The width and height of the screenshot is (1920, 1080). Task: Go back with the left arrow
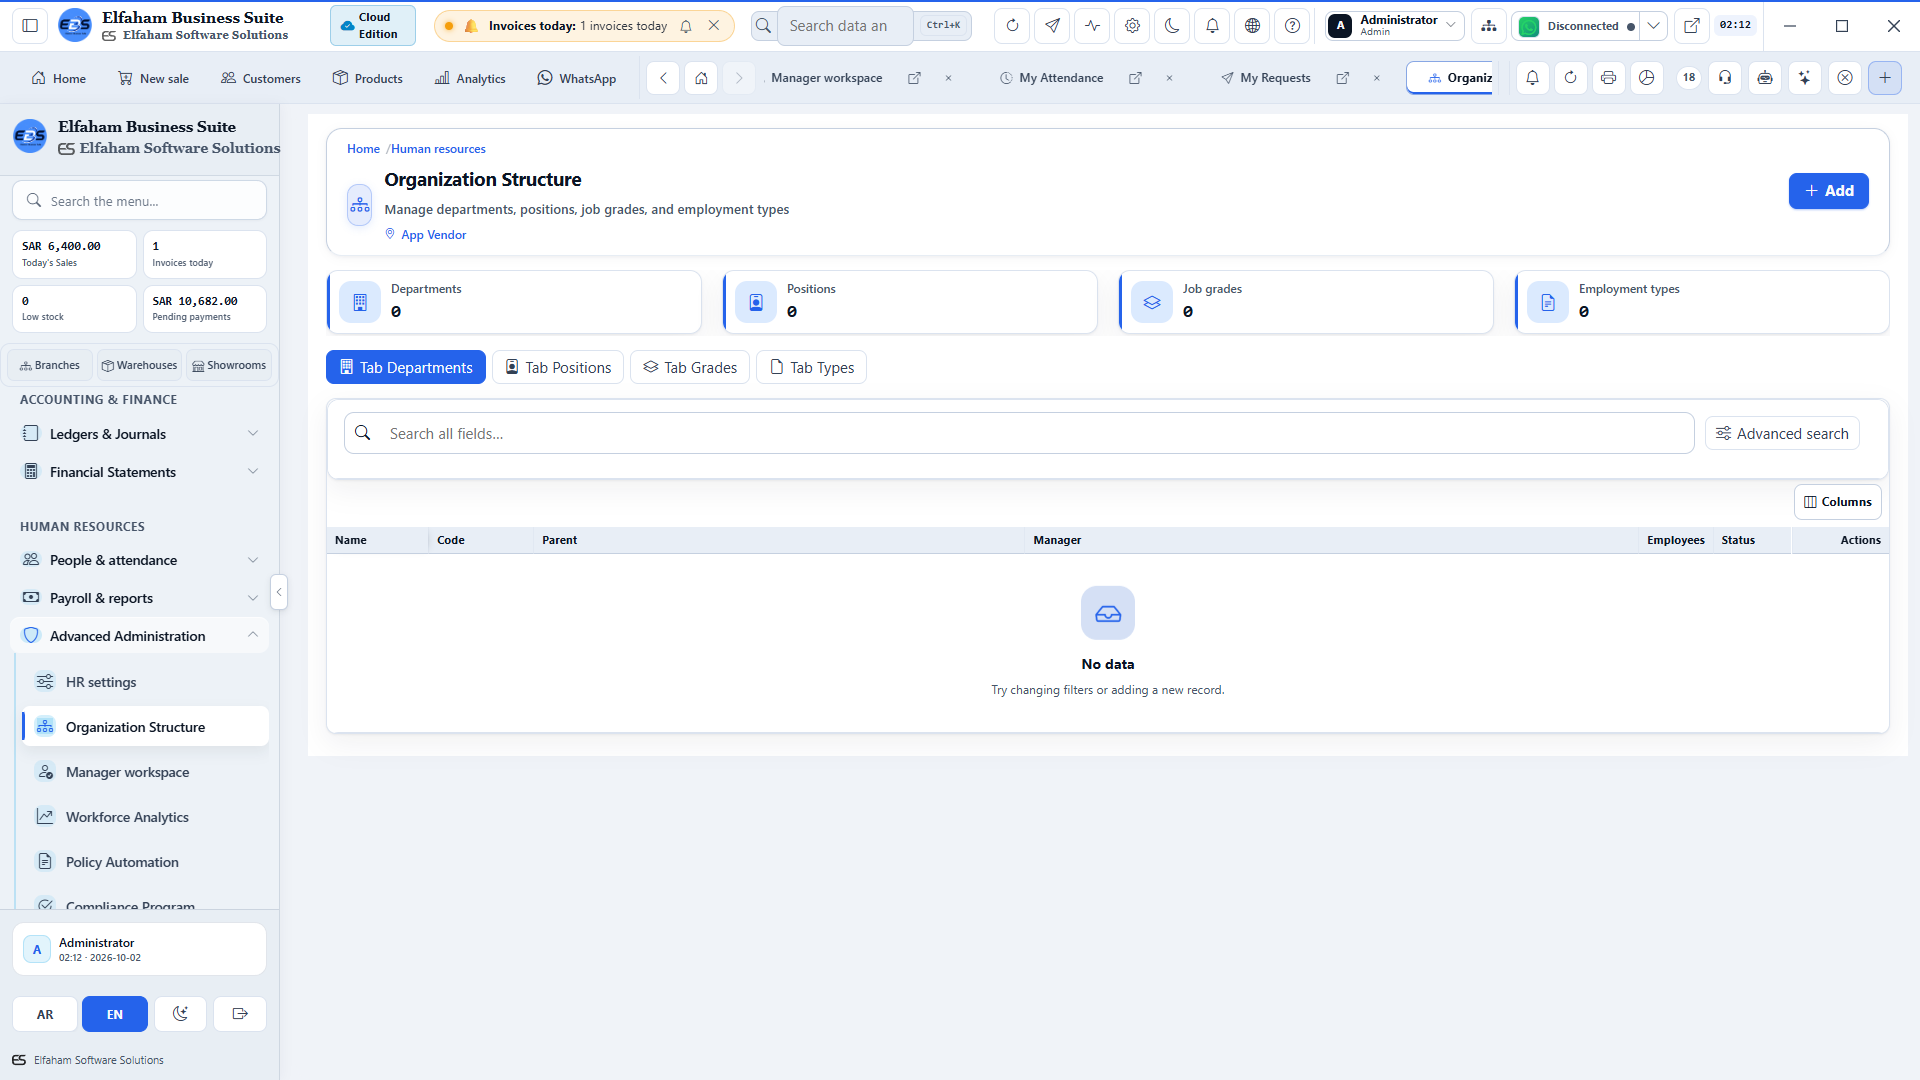coord(663,78)
